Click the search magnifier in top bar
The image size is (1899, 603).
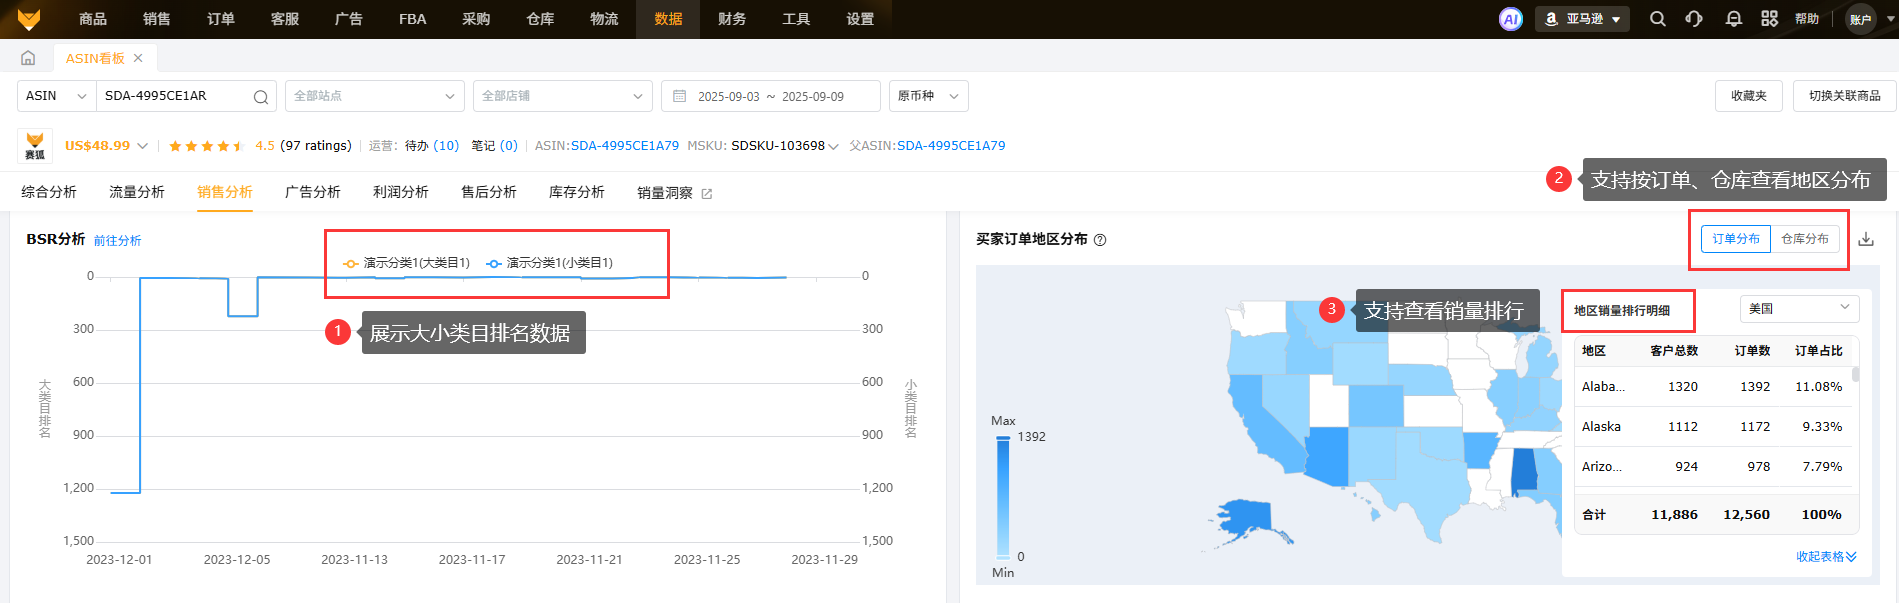1657,19
